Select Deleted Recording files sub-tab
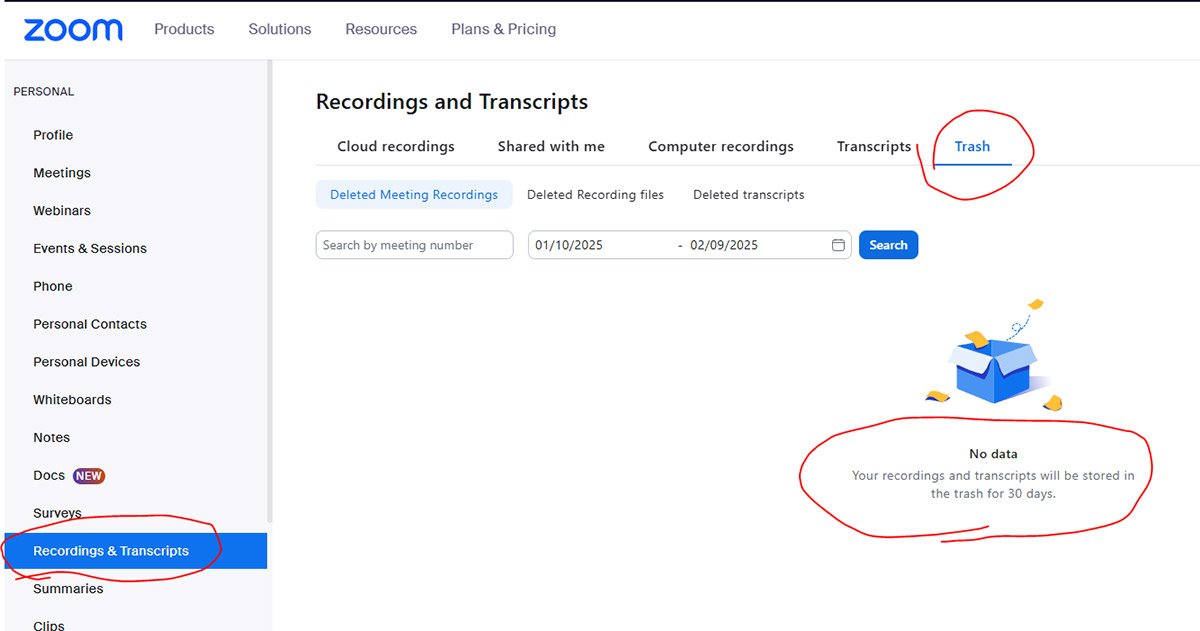Screen dimensions: 1200x631 [595, 195]
